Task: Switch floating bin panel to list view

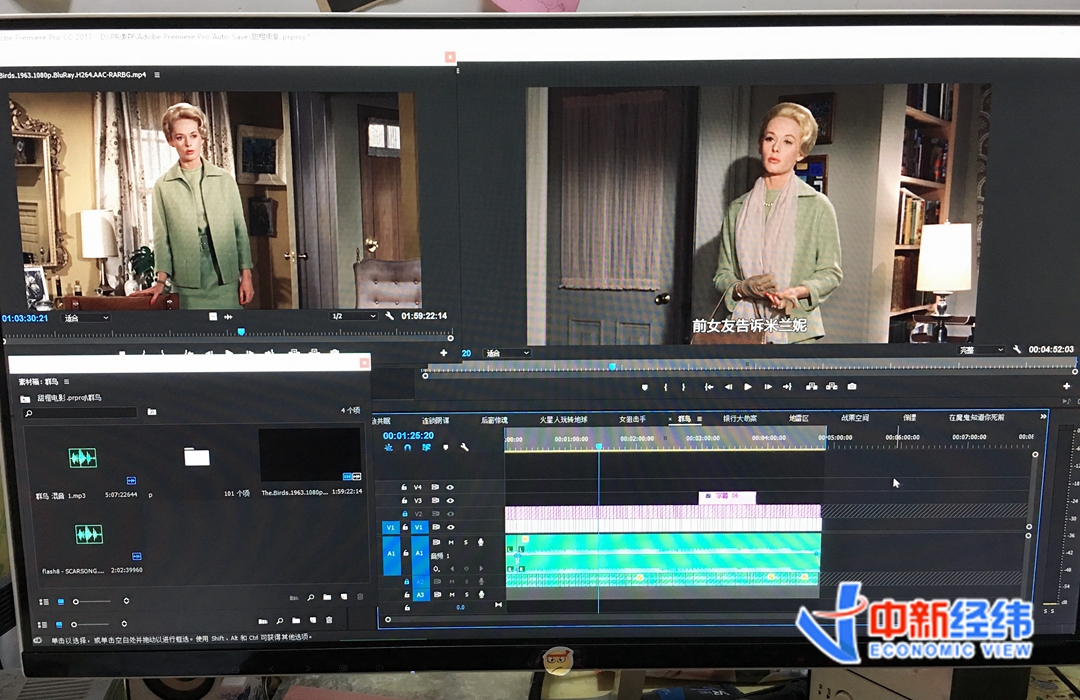Action: [43, 601]
